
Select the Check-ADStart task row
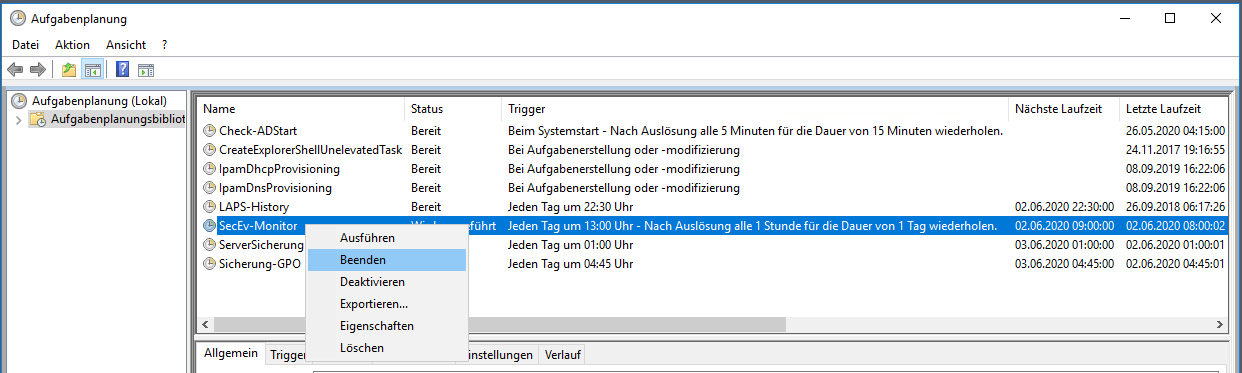[x=712, y=131]
